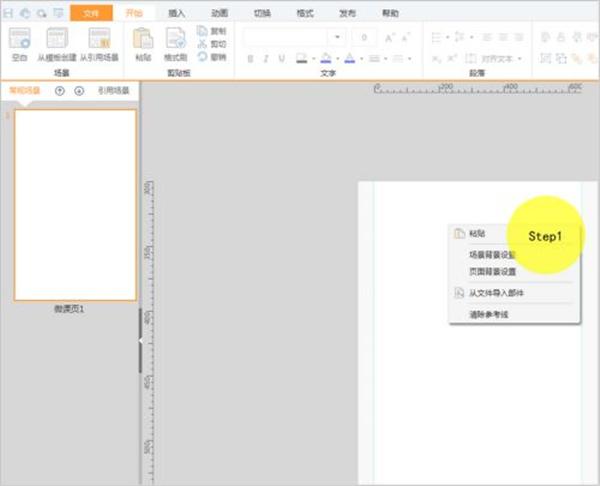Select the 微课页1 page thumbnail
This screenshot has width=600, height=486.
coord(75,205)
